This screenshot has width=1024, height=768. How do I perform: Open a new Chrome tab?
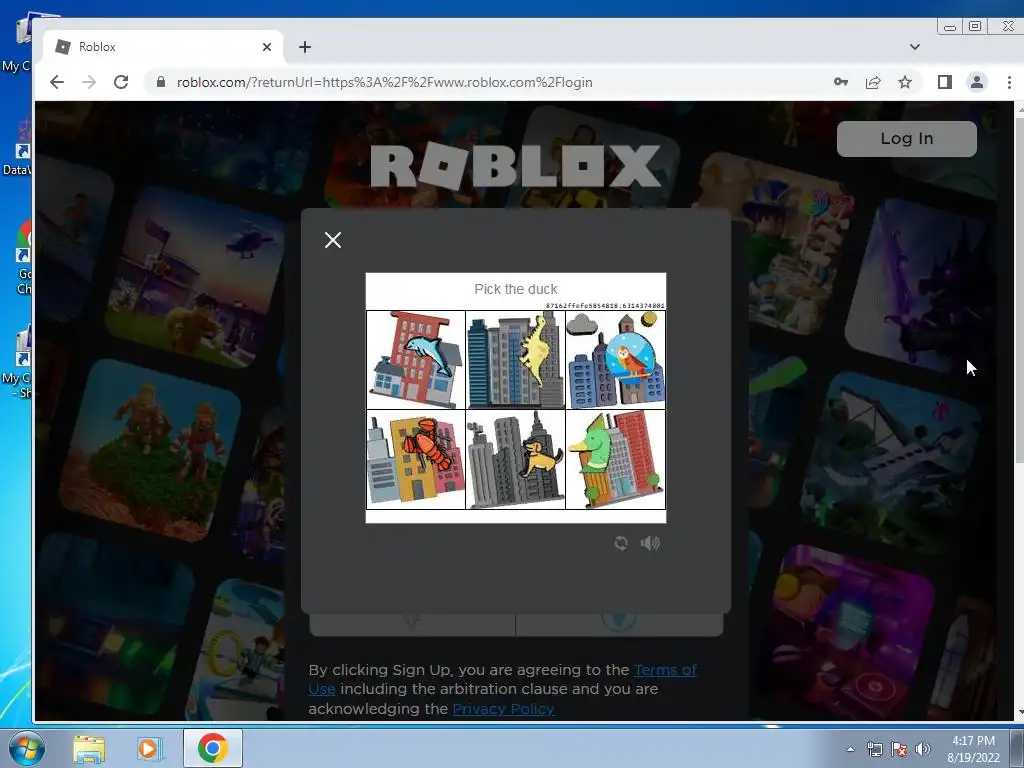point(305,47)
